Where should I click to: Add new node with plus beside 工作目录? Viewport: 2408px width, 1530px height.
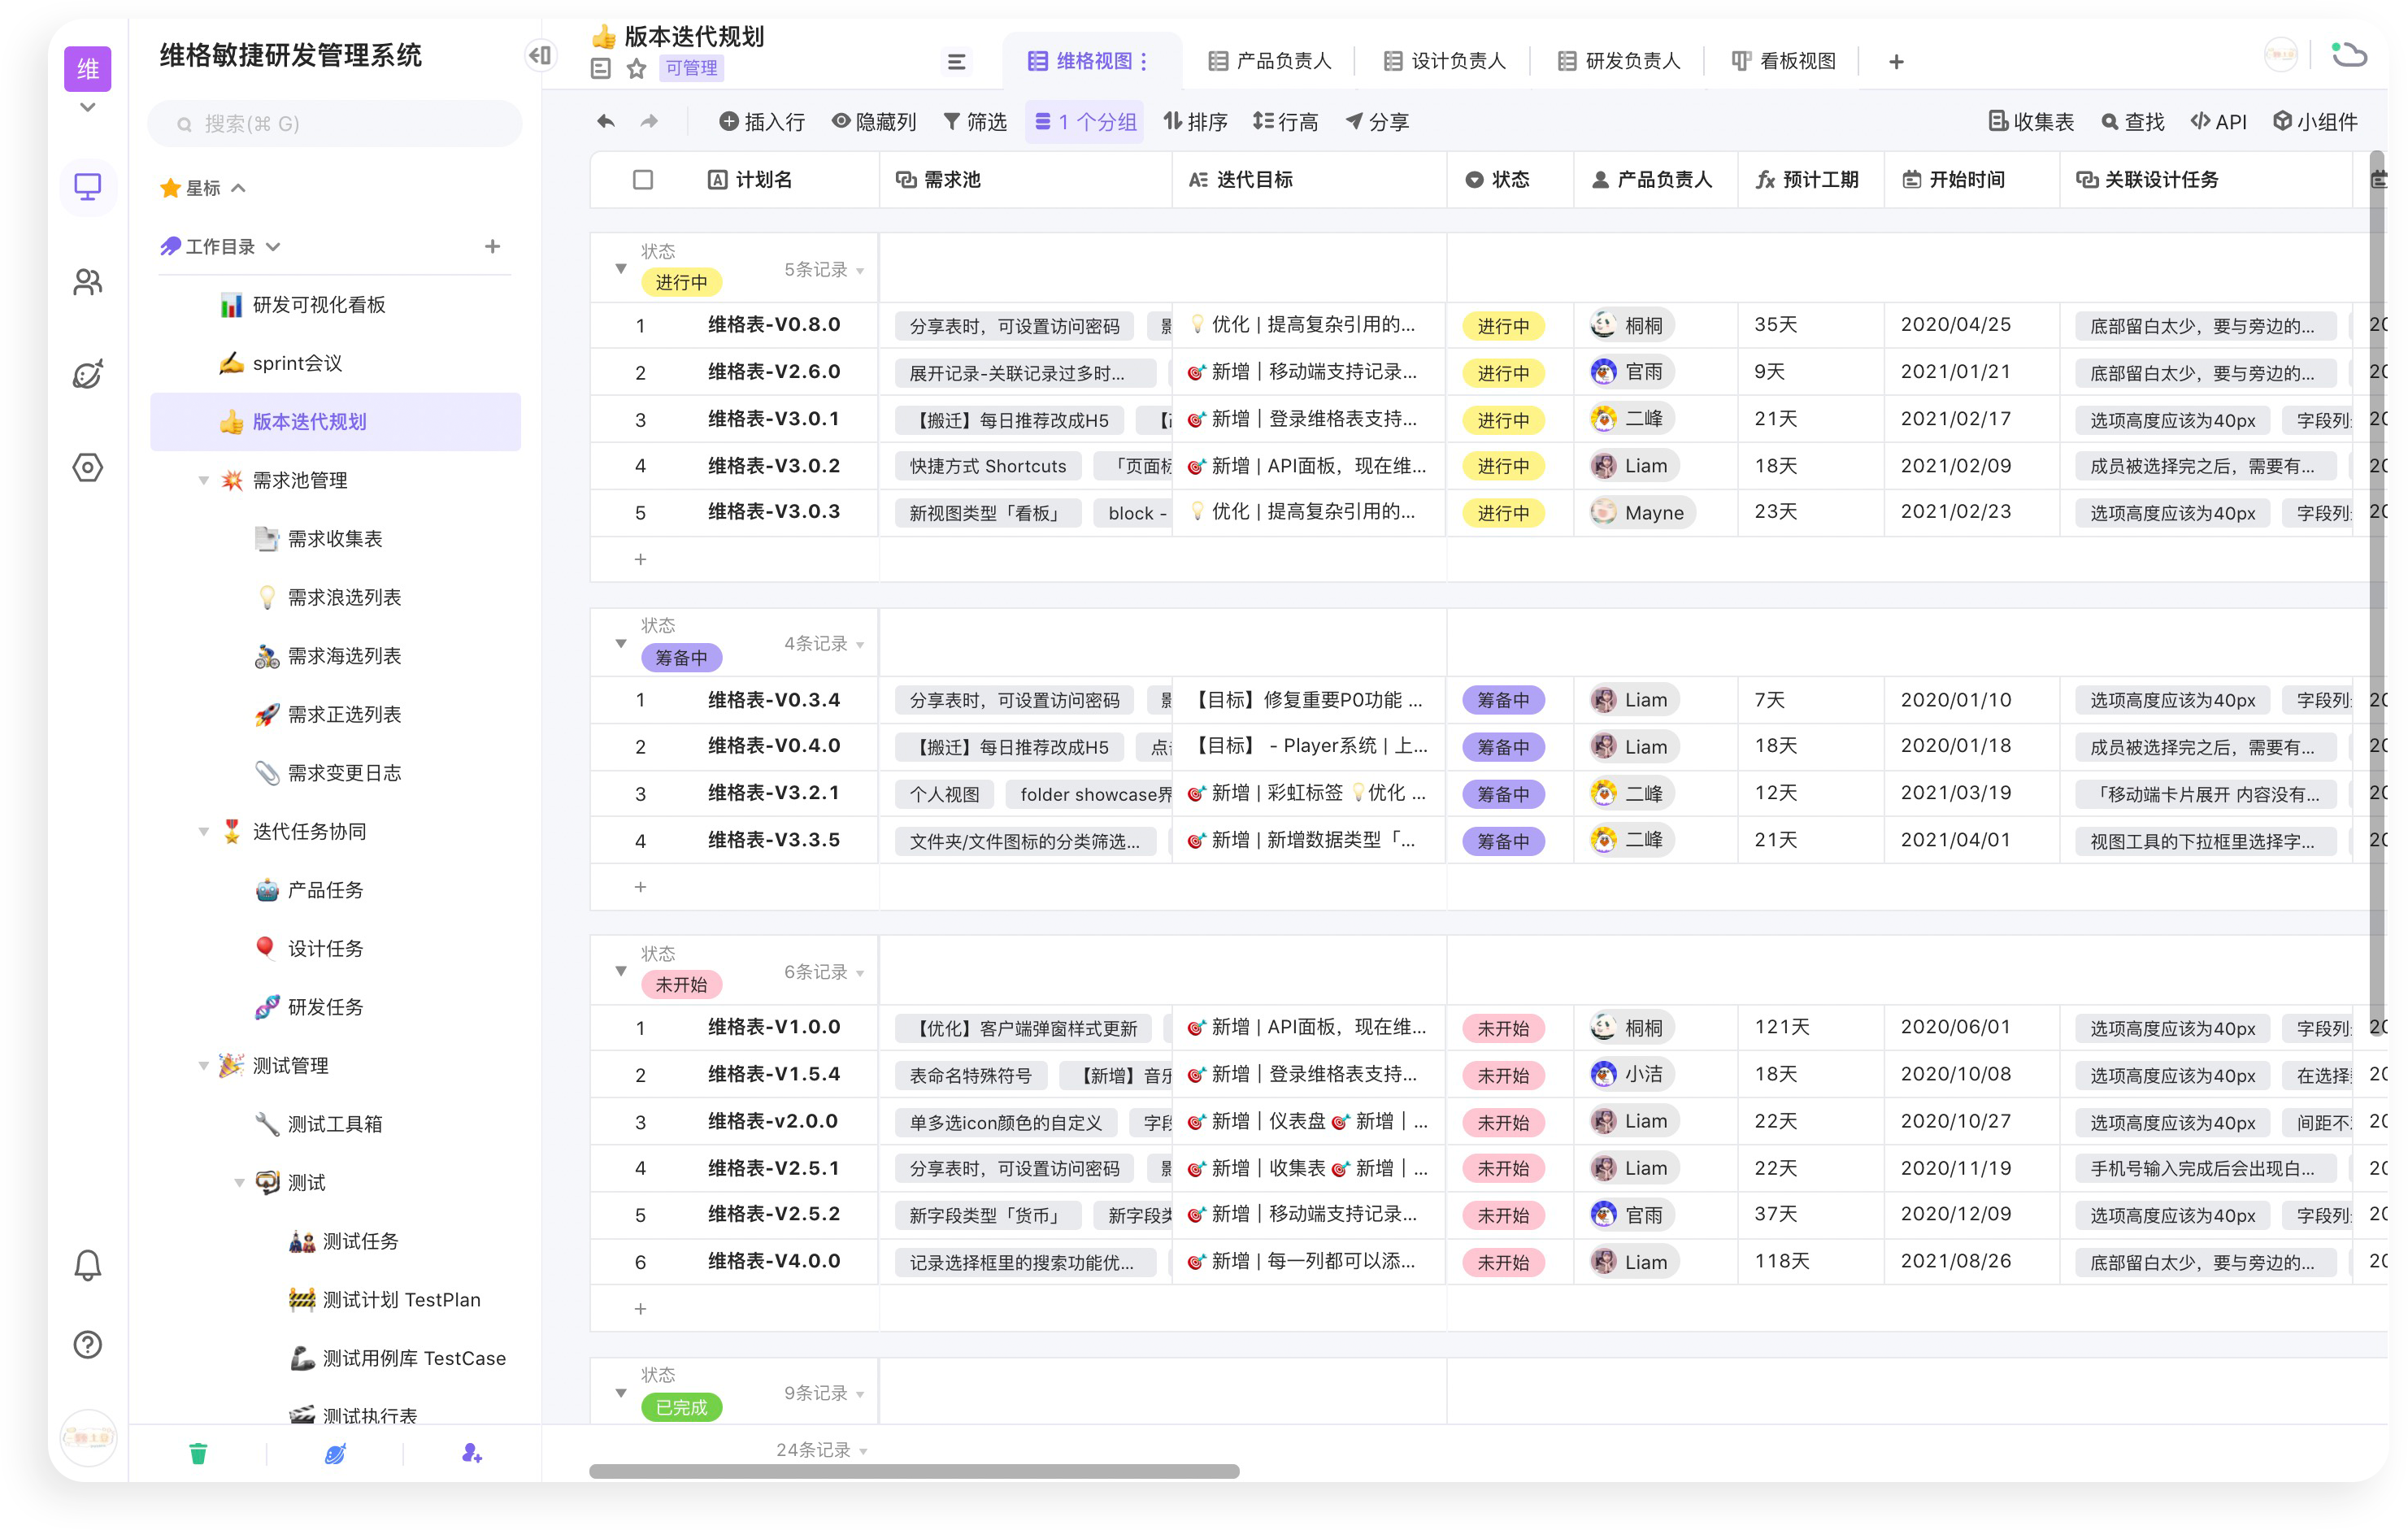click(492, 246)
